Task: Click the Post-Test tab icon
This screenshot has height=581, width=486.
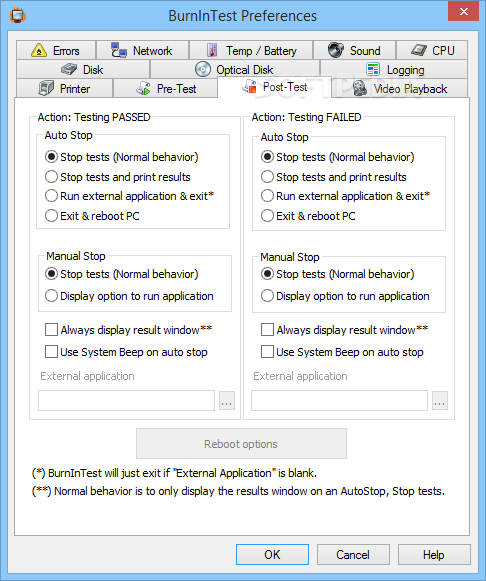Action: 249,86
